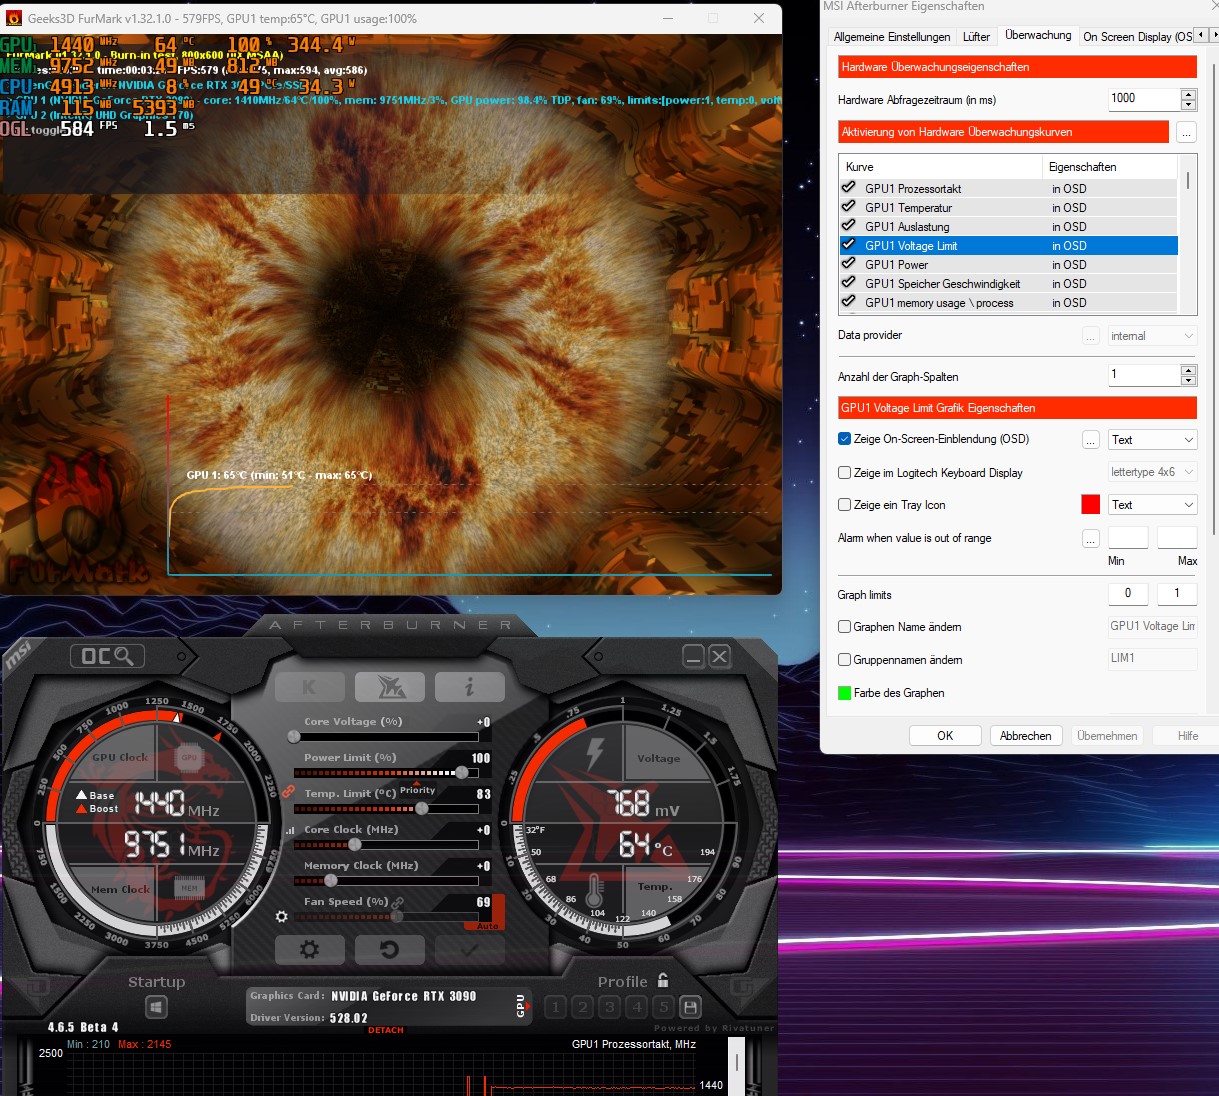The image size is (1219, 1096).
Task: Select GPU1 memory usage \ process row
Action: [x=1008, y=303]
